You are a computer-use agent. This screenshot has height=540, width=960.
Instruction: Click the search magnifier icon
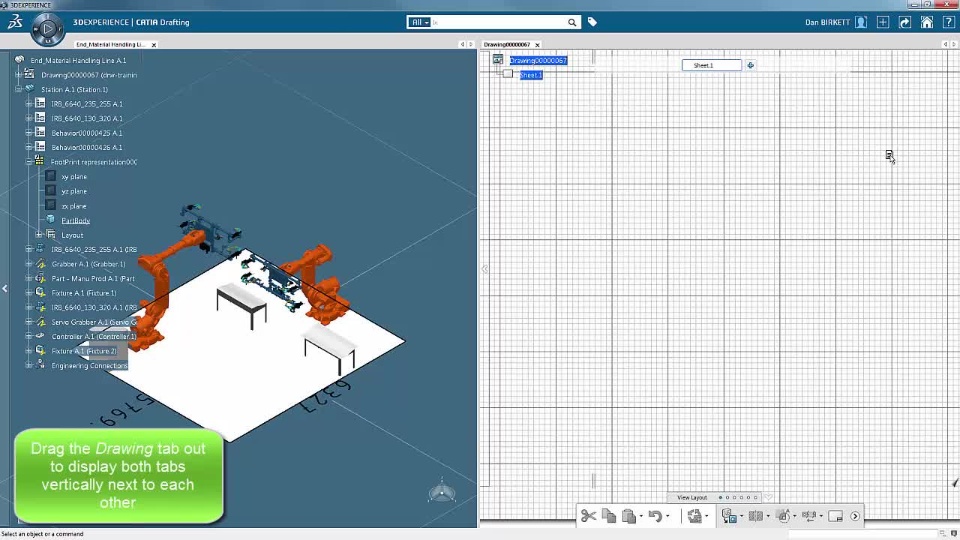click(x=572, y=23)
